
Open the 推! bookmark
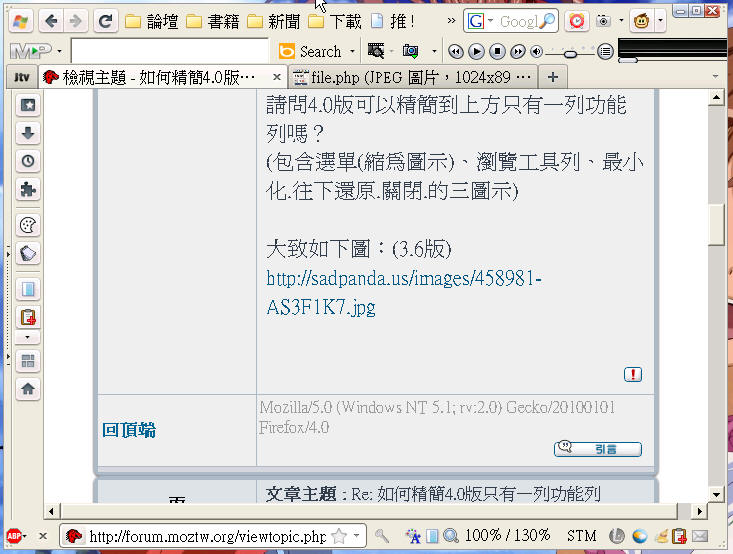393,22
